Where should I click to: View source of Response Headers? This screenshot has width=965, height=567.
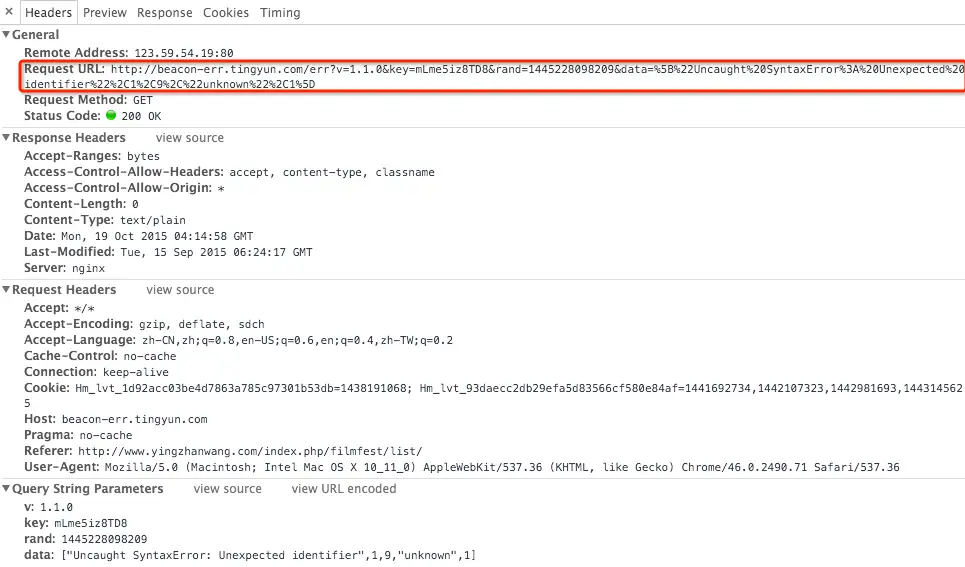pos(190,138)
